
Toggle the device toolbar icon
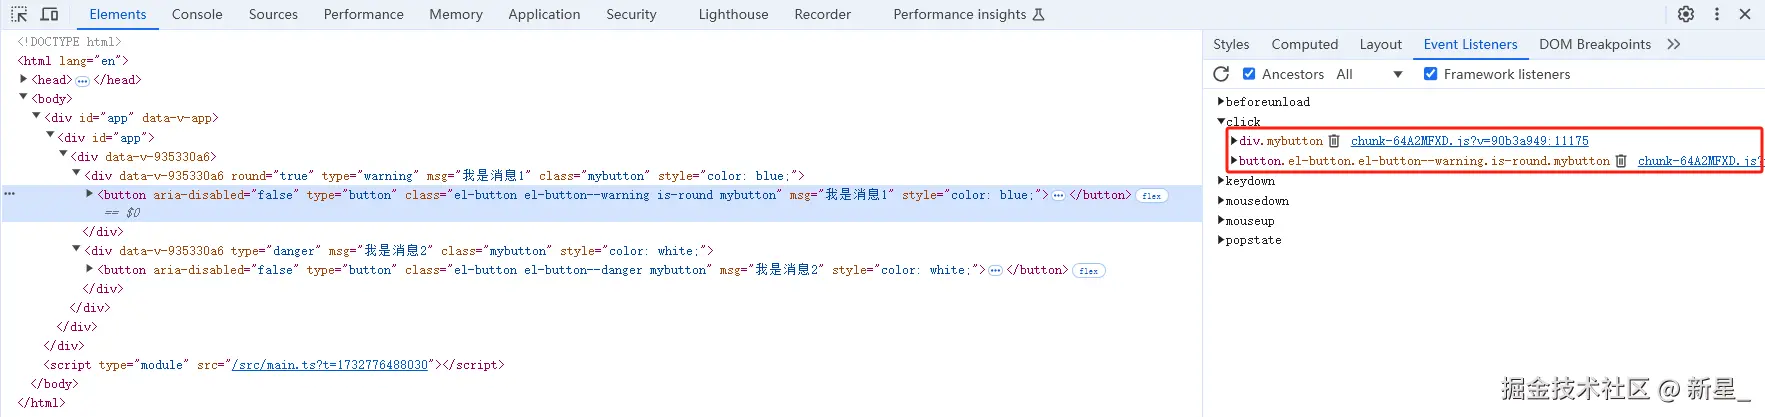click(x=49, y=14)
